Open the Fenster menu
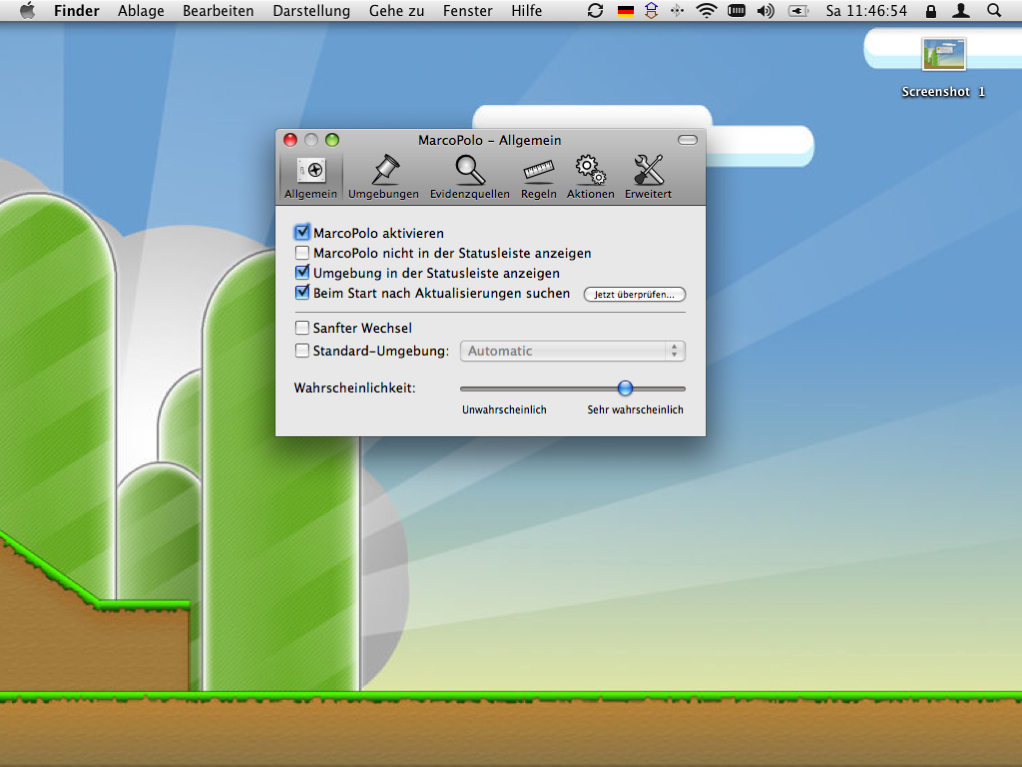1022x767 pixels. (467, 11)
